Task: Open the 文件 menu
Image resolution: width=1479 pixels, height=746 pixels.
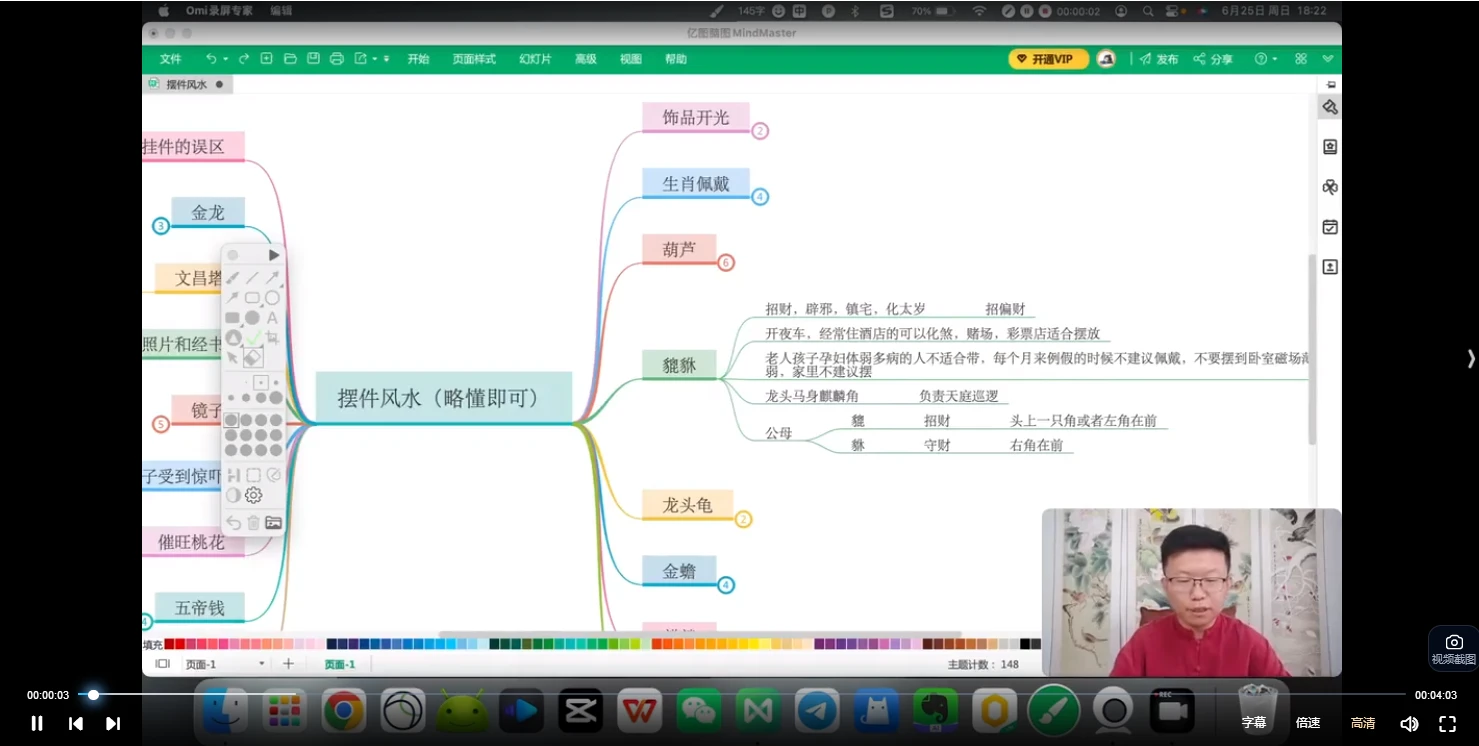Action: 171,59
